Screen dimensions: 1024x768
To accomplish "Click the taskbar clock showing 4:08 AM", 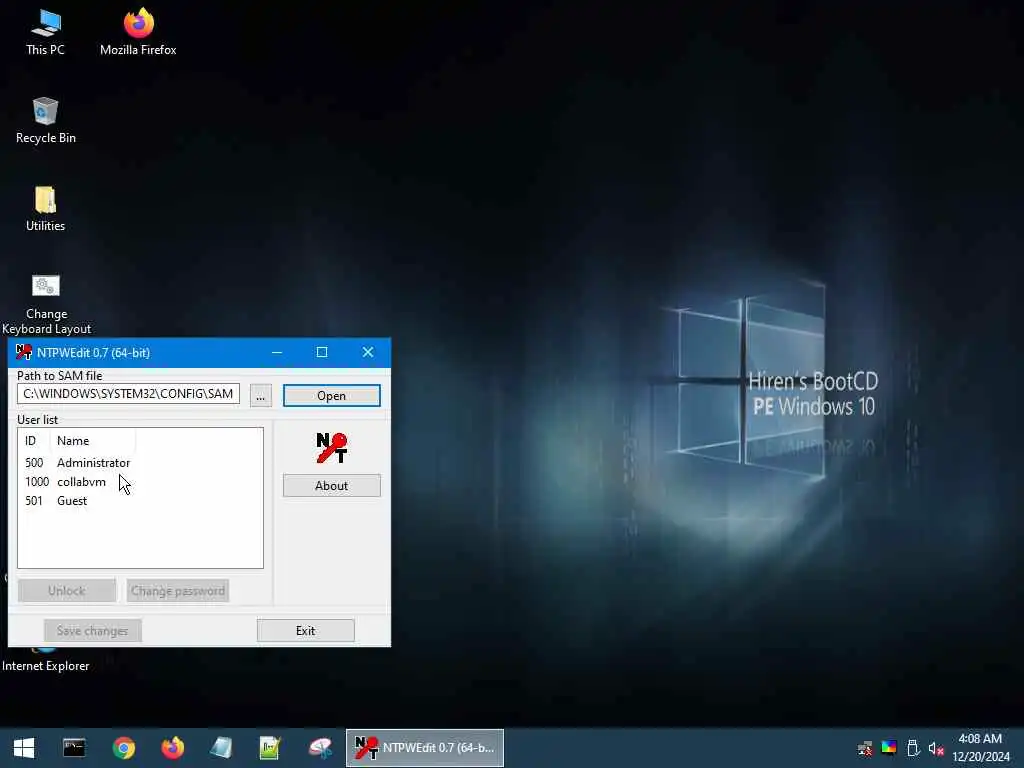I will click(x=980, y=748).
